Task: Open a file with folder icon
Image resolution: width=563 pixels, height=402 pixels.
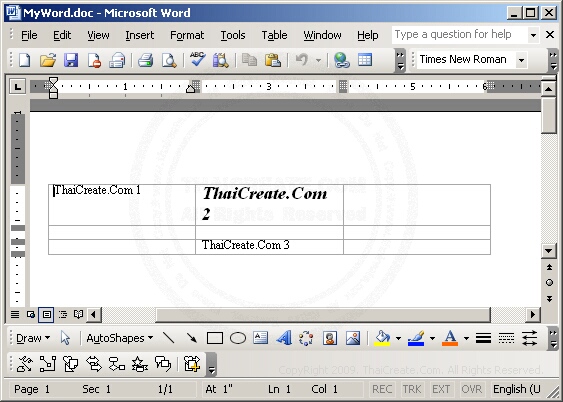Action: coord(48,60)
